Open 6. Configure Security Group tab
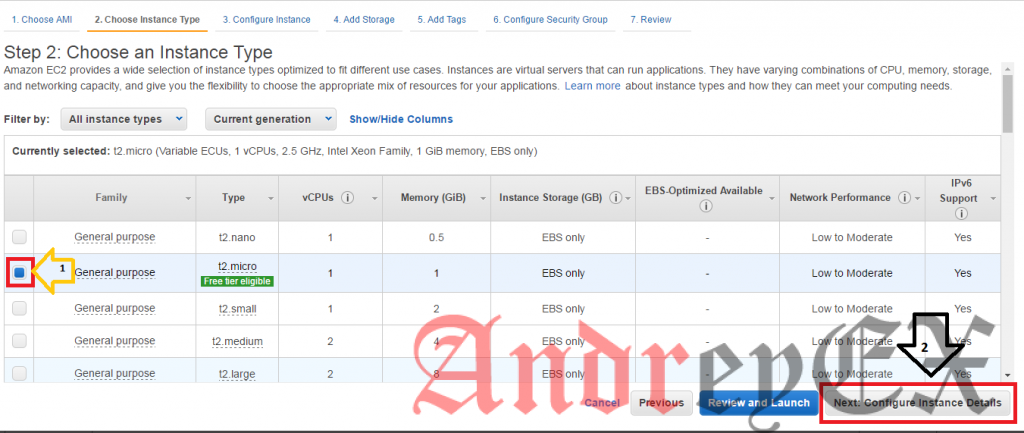 pos(550,20)
